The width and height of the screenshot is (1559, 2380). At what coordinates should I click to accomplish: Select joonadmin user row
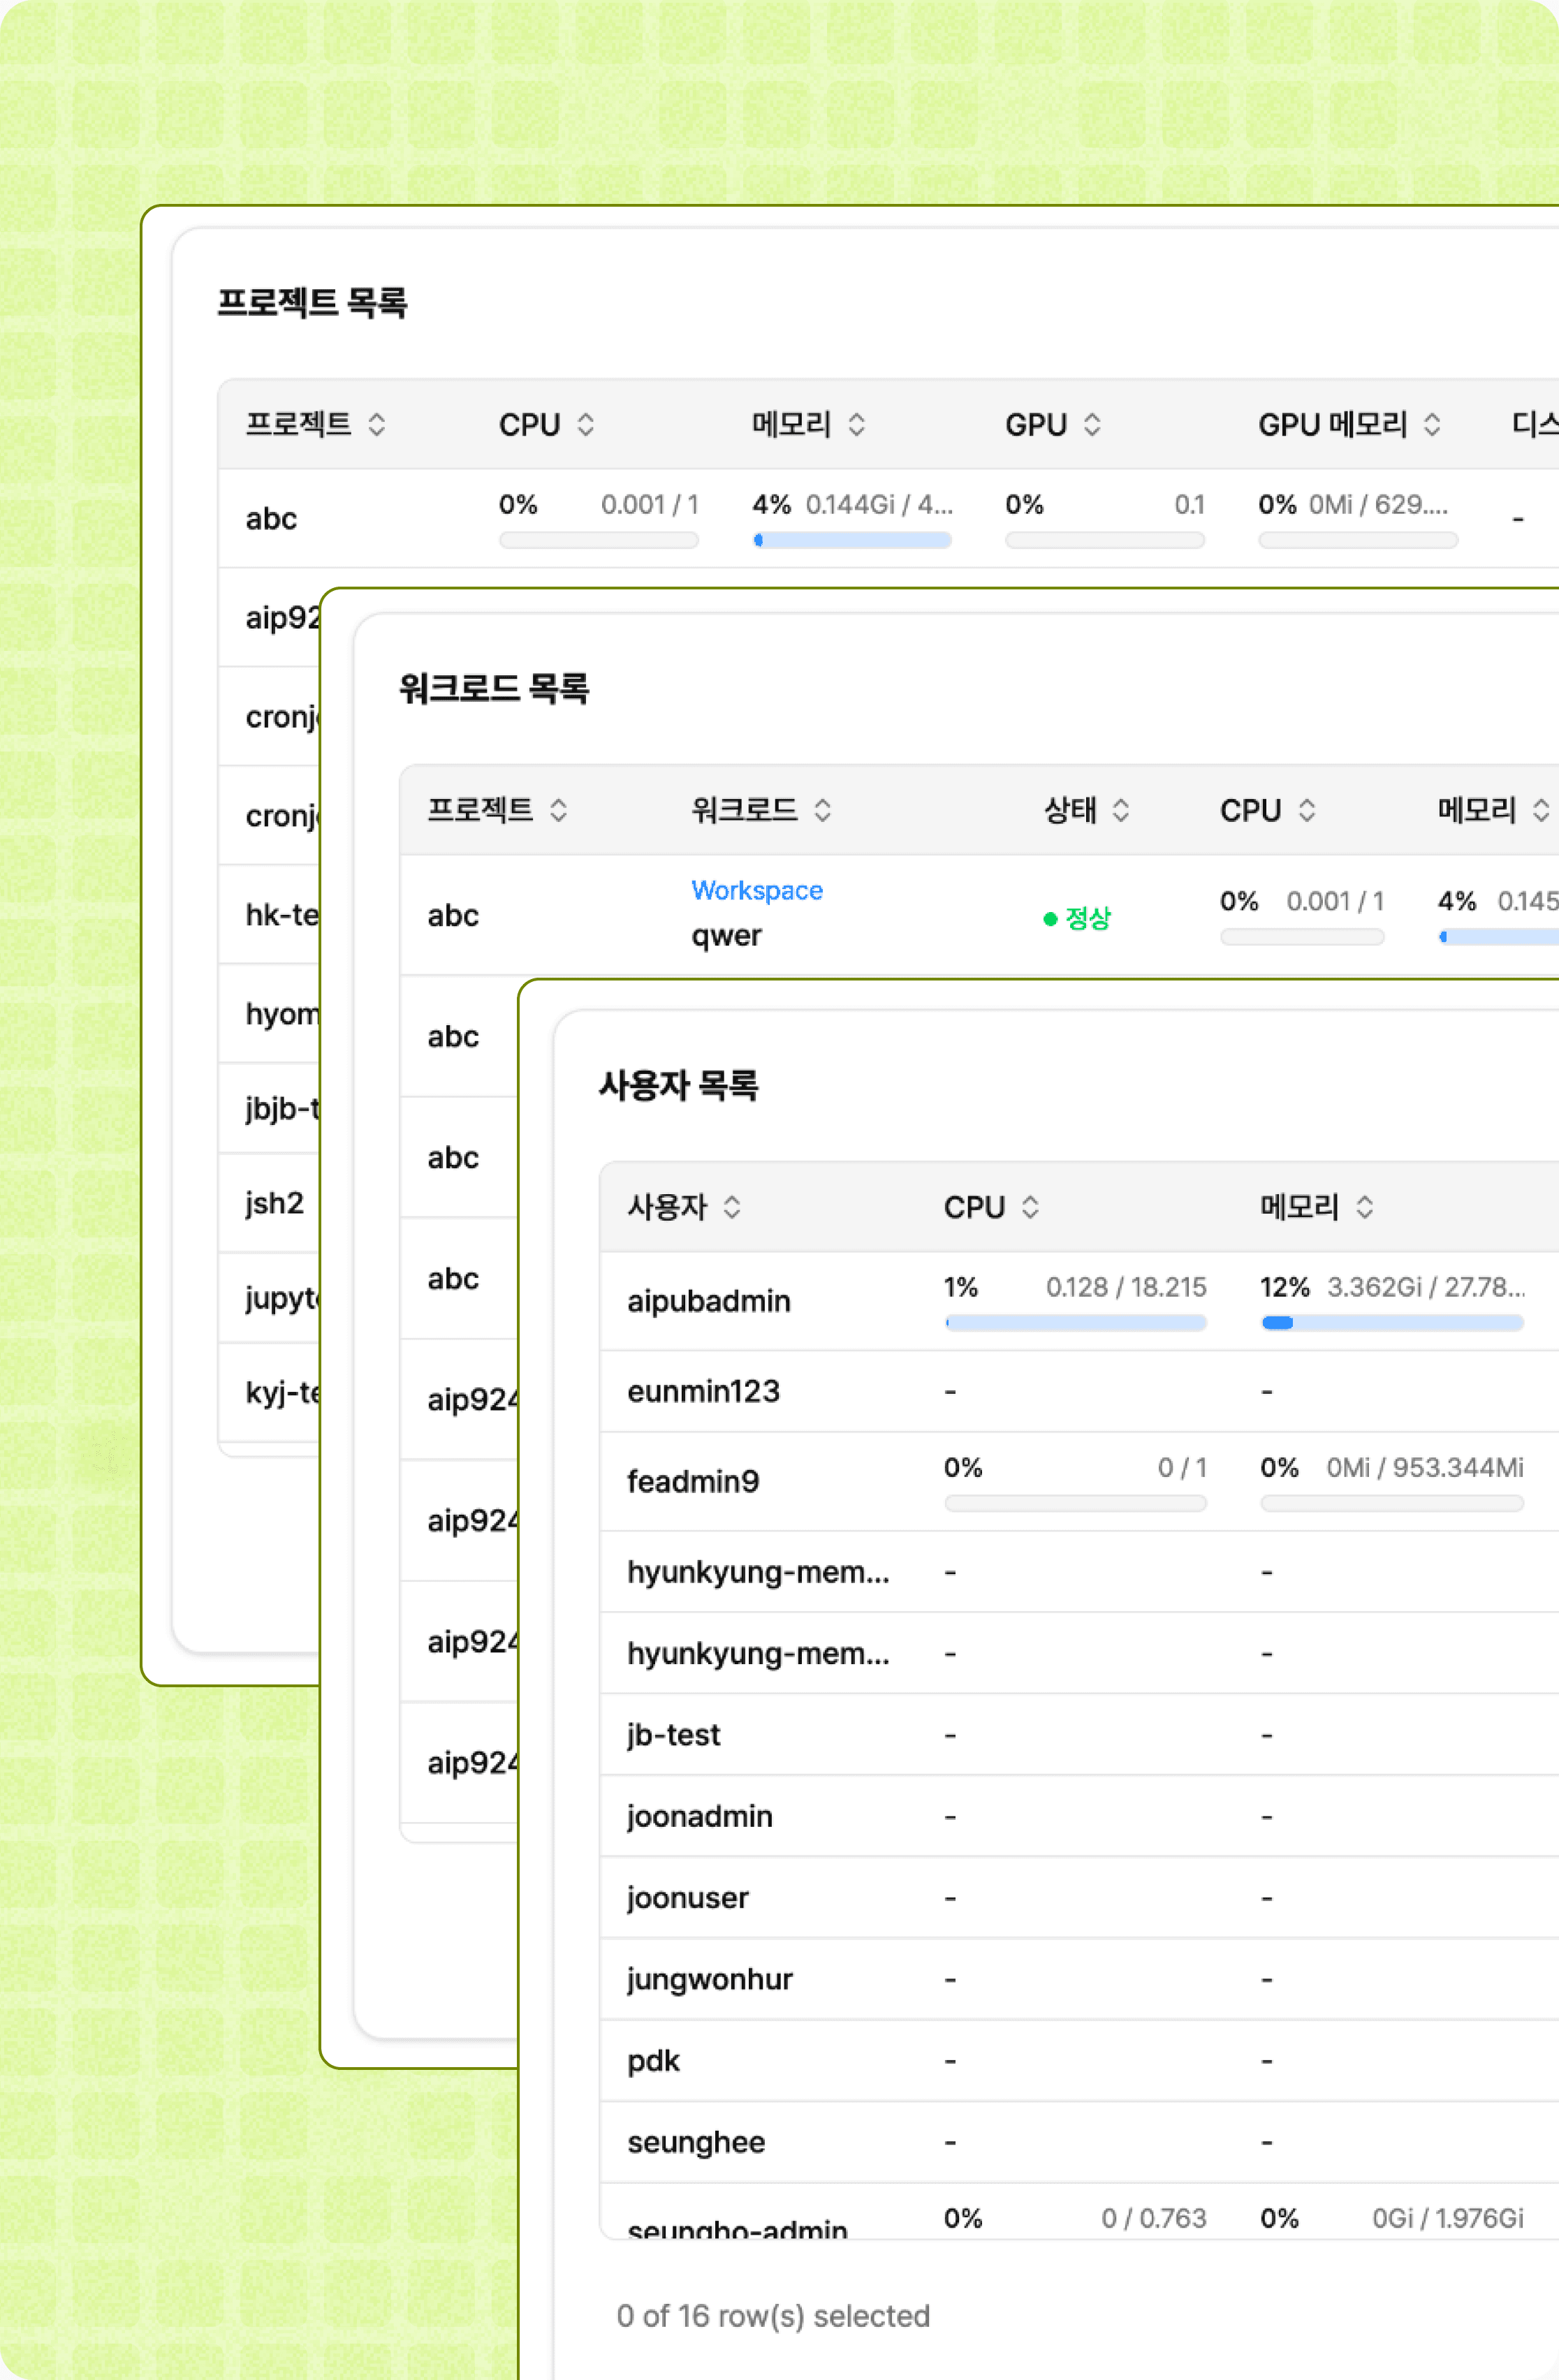click(1079, 1816)
